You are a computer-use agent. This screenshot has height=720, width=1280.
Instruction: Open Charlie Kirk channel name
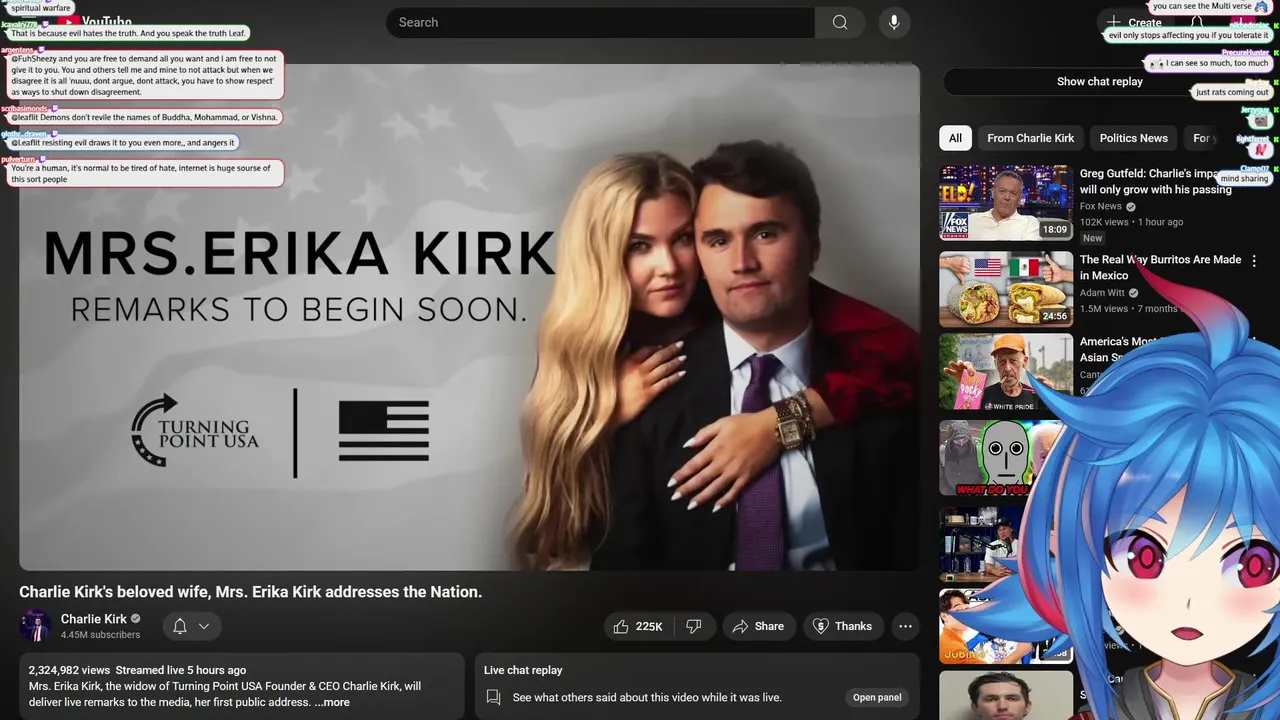94,619
